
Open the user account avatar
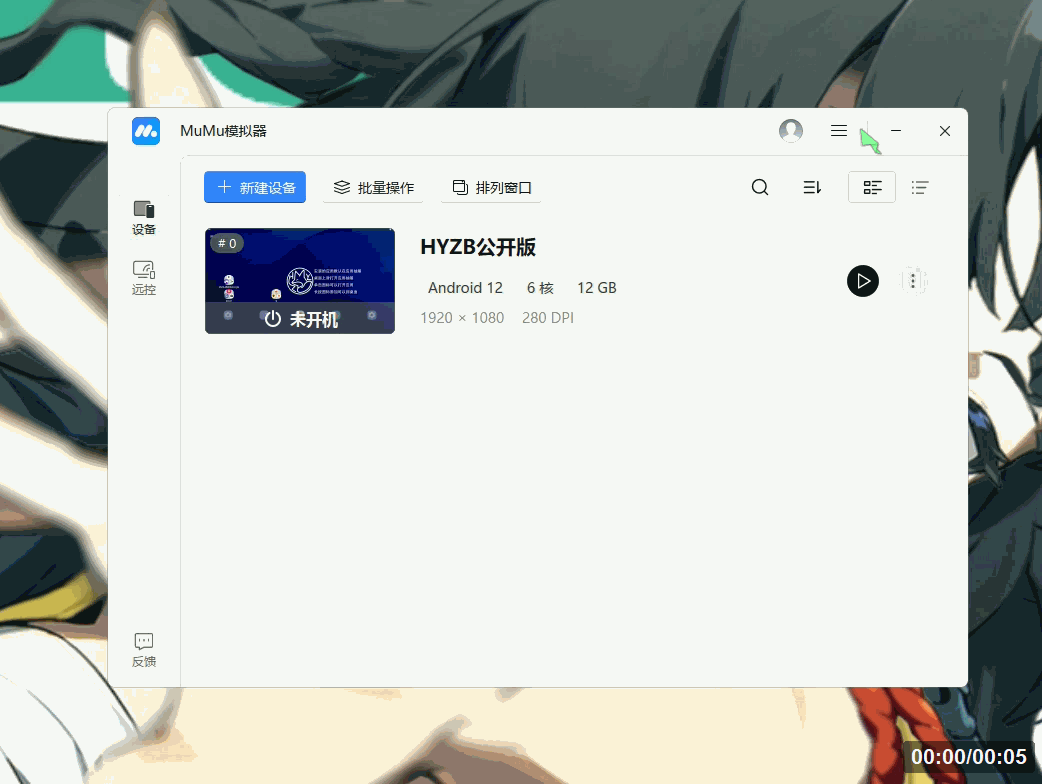pos(791,131)
